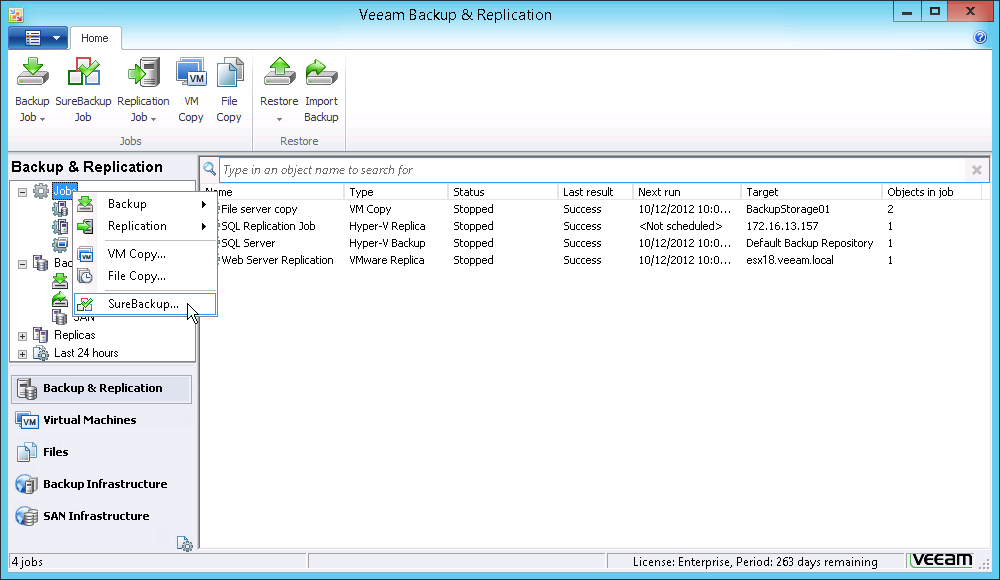Expand the Backup submenu arrow
1000x580 pixels.
point(204,204)
